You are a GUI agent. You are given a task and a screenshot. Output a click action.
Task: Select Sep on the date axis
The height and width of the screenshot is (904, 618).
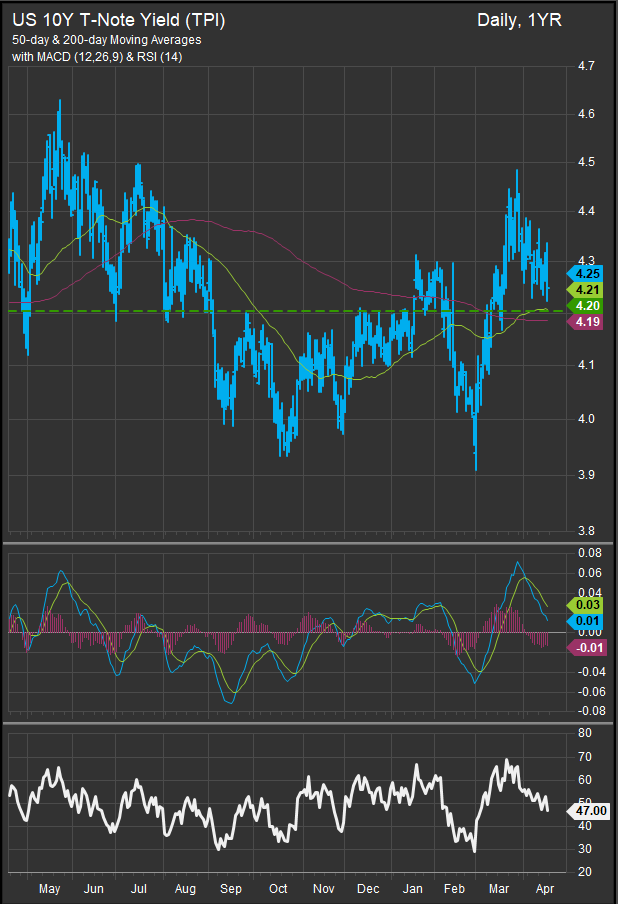tap(231, 887)
